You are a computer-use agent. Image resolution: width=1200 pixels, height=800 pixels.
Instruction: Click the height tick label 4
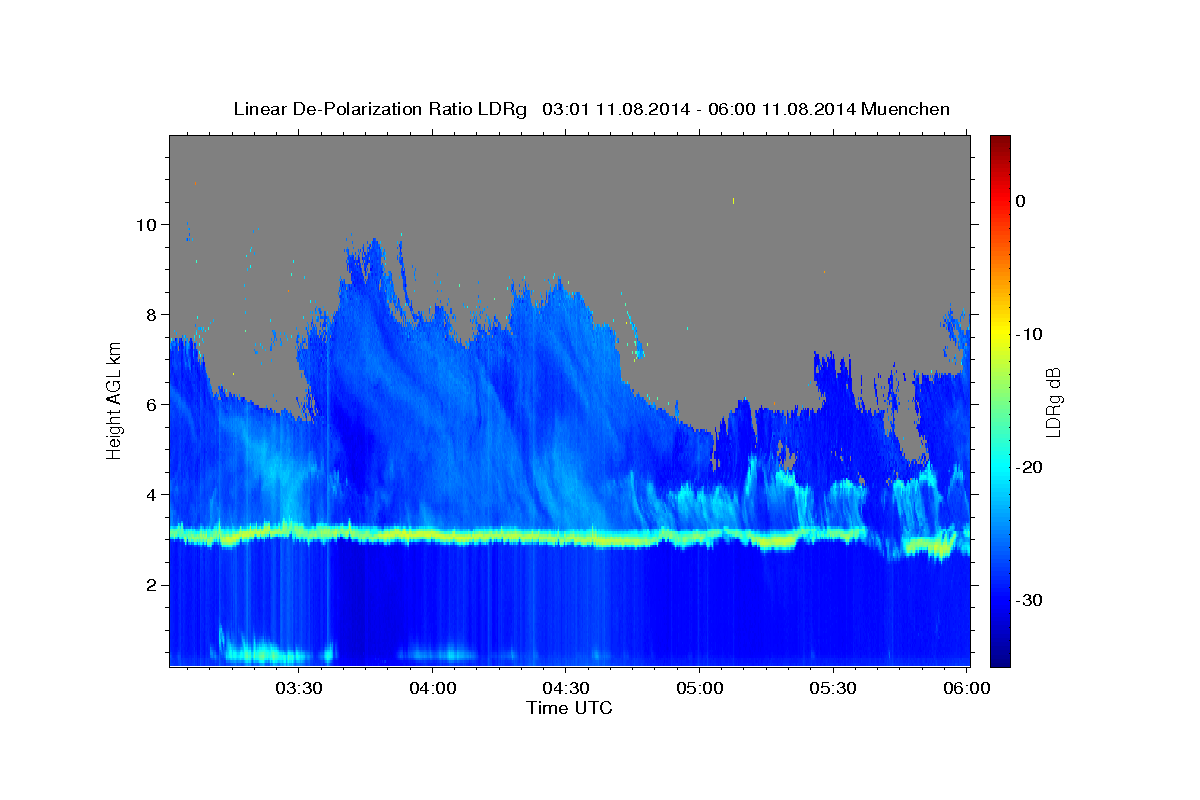[x=151, y=494]
